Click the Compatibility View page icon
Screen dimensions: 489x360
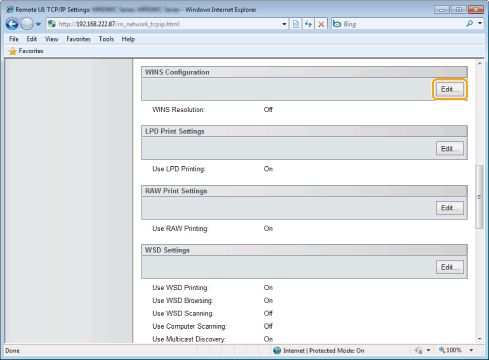296,24
